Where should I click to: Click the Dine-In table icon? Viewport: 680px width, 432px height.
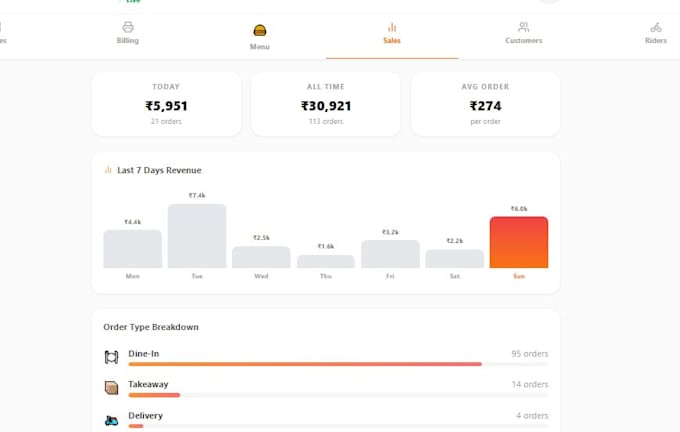(111, 357)
